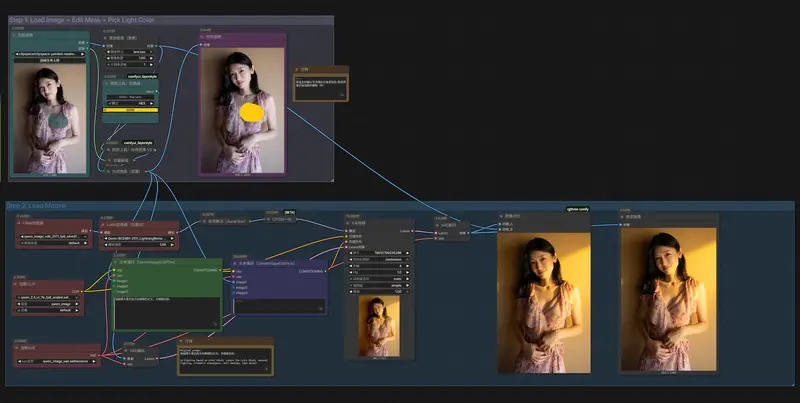800x403 pixels.
Task: Collapse the LoRA loader (model only) node
Action: tap(104, 224)
